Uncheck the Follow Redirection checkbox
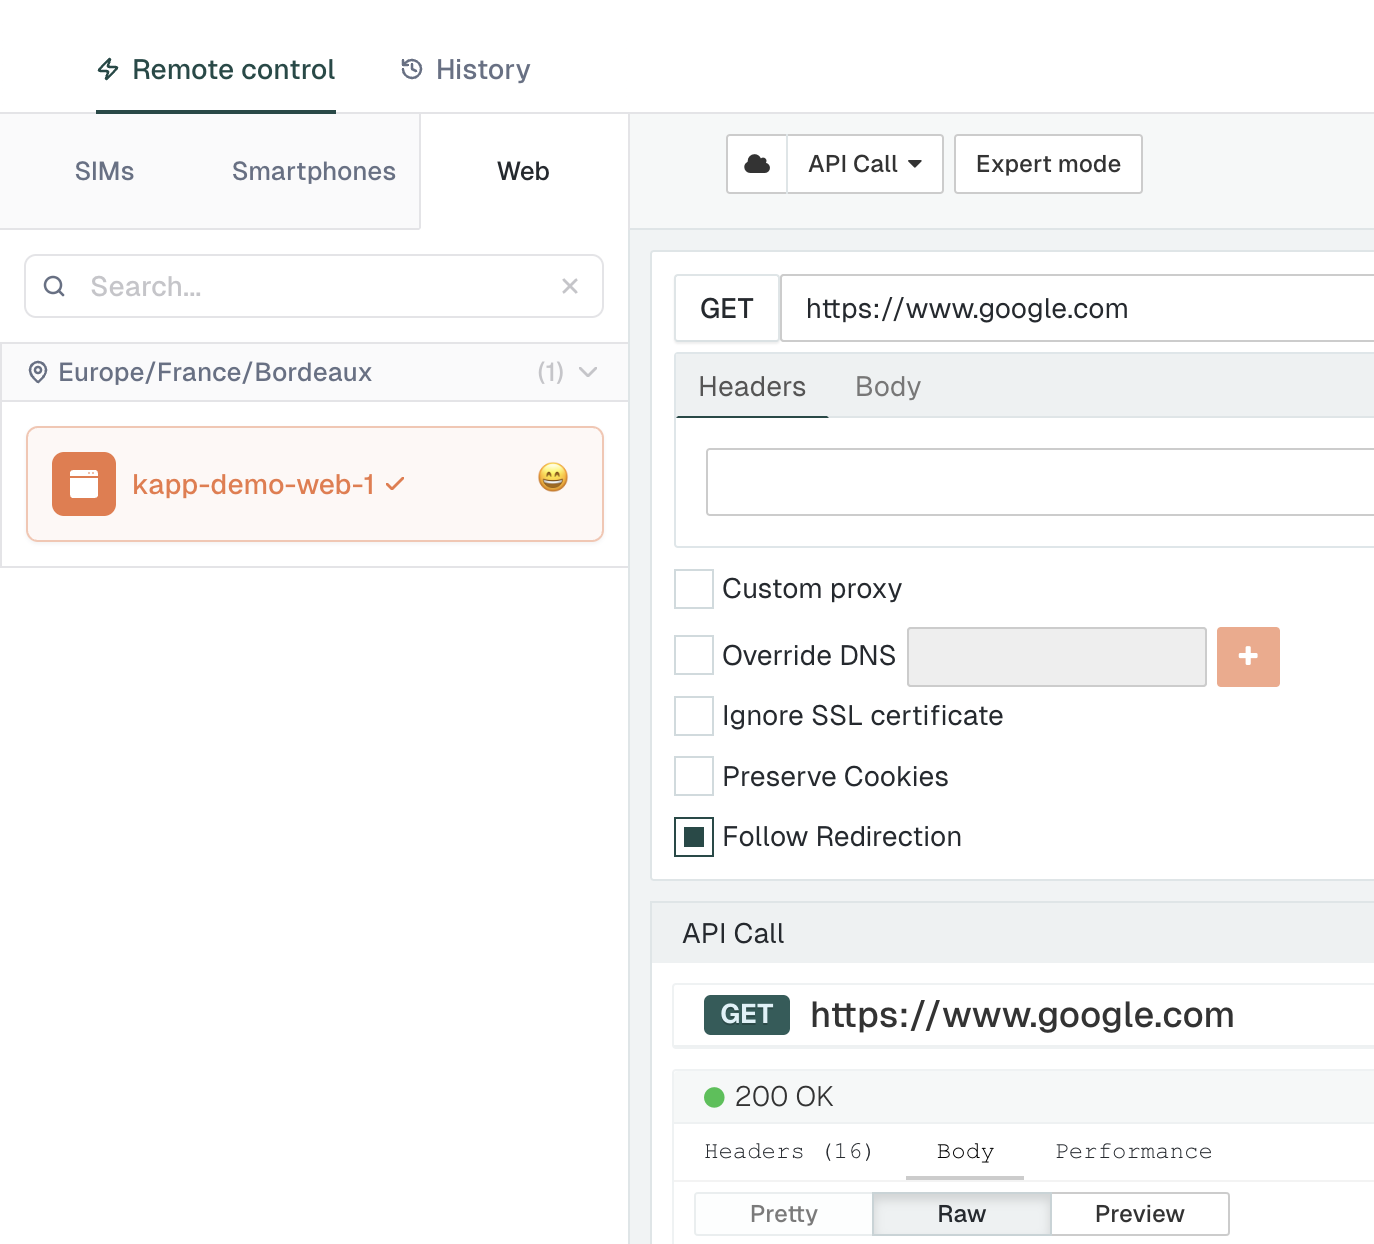 pyautogui.click(x=694, y=837)
